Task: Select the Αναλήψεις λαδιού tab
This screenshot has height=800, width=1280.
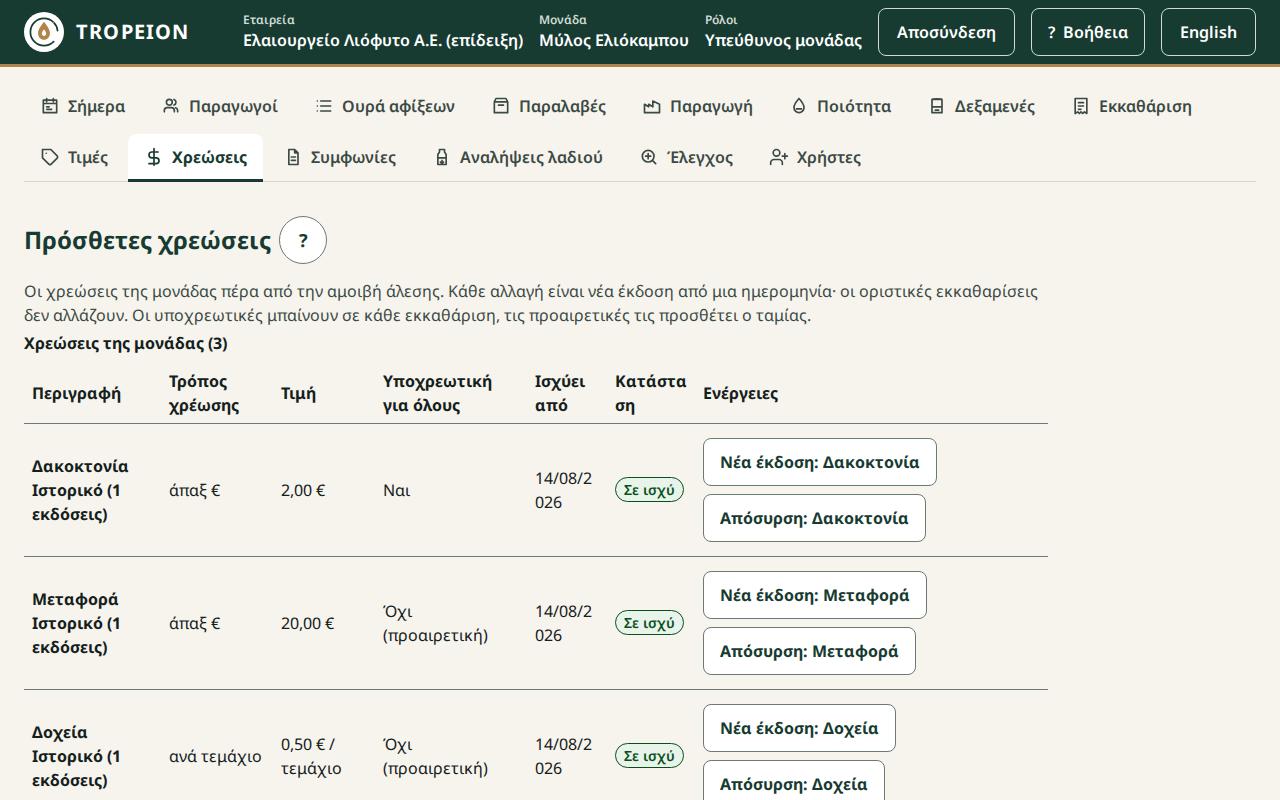Action: [x=518, y=157]
